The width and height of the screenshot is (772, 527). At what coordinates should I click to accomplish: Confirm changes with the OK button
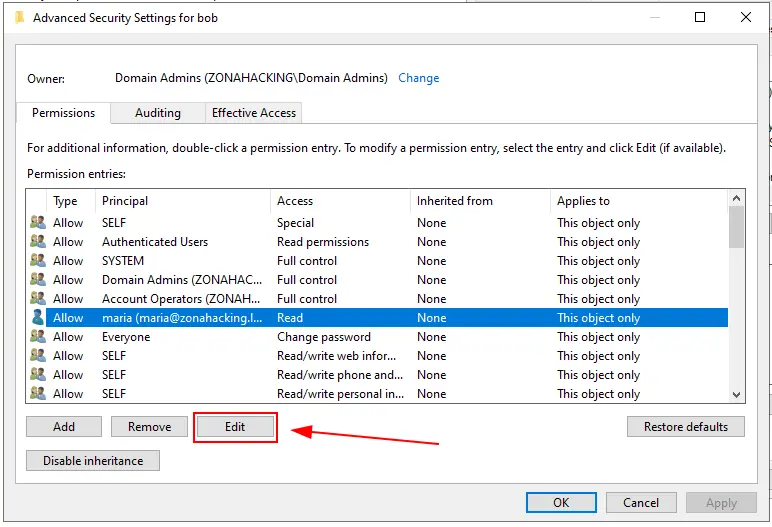561,503
